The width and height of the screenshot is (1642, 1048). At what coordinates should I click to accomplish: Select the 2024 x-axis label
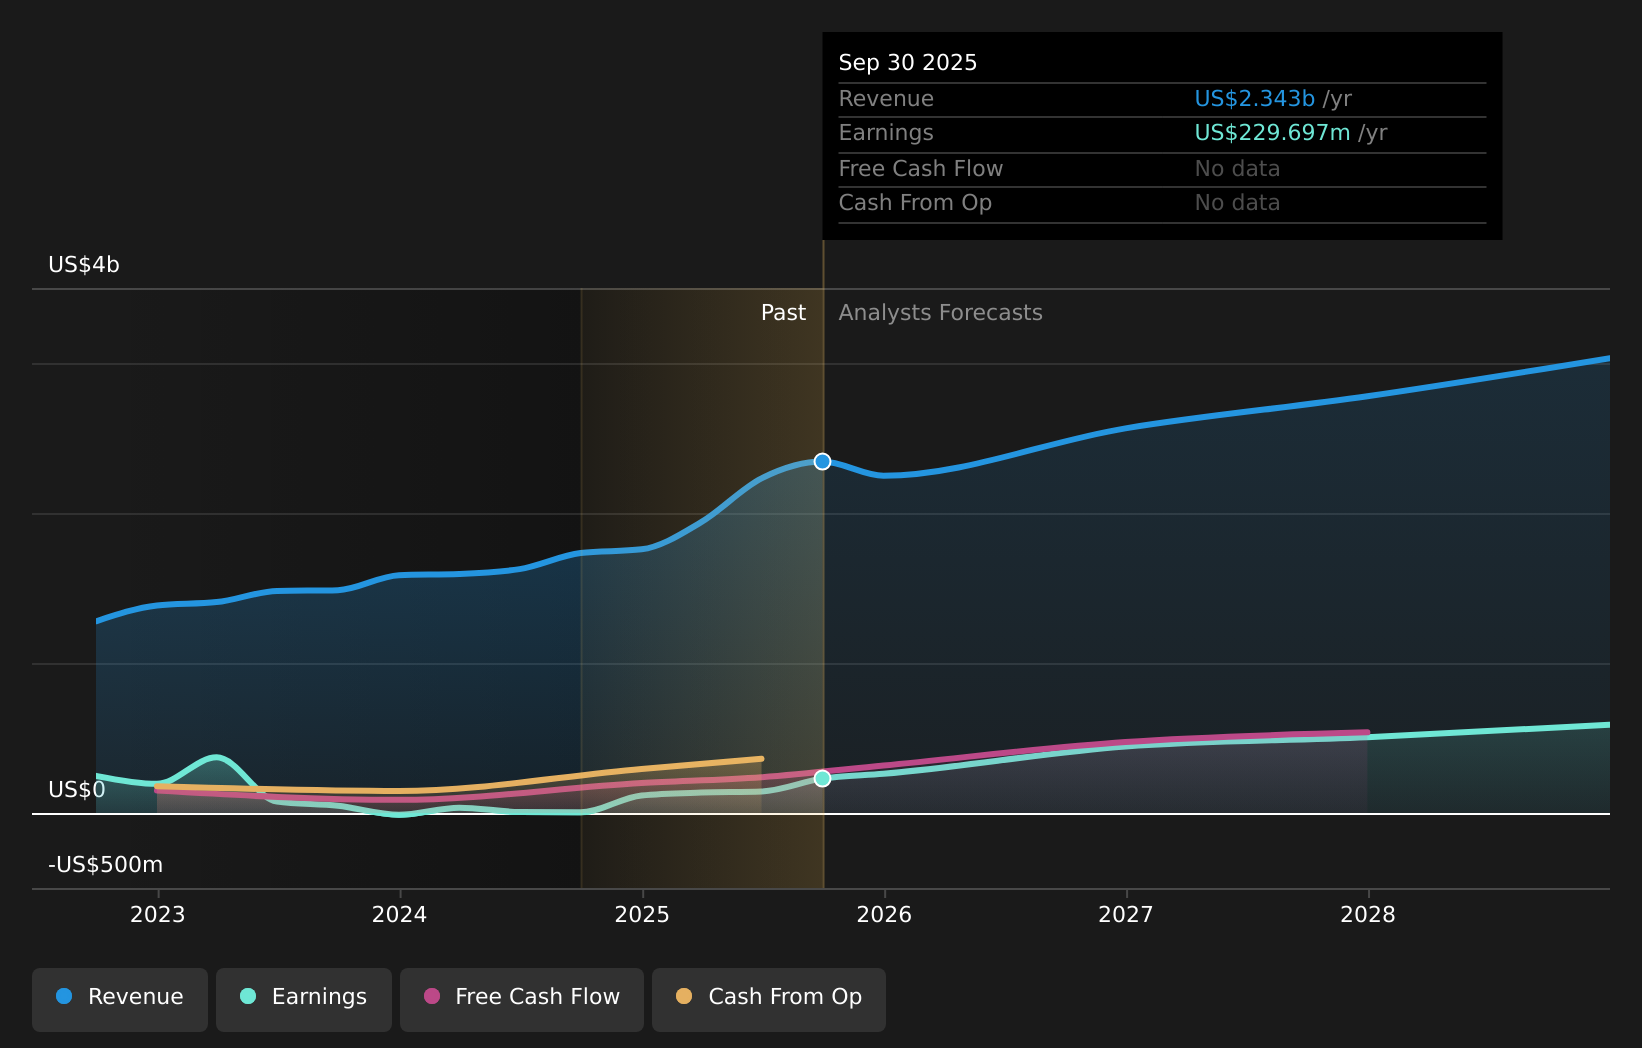(x=400, y=914)
